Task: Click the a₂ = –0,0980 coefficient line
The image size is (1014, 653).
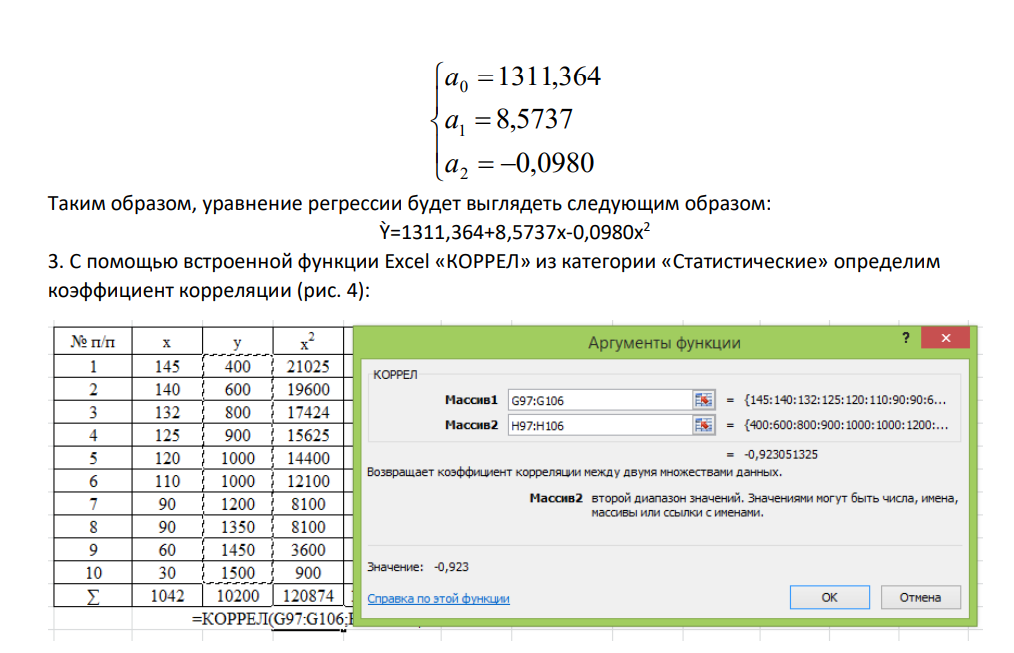Action: tap(519, 164)
